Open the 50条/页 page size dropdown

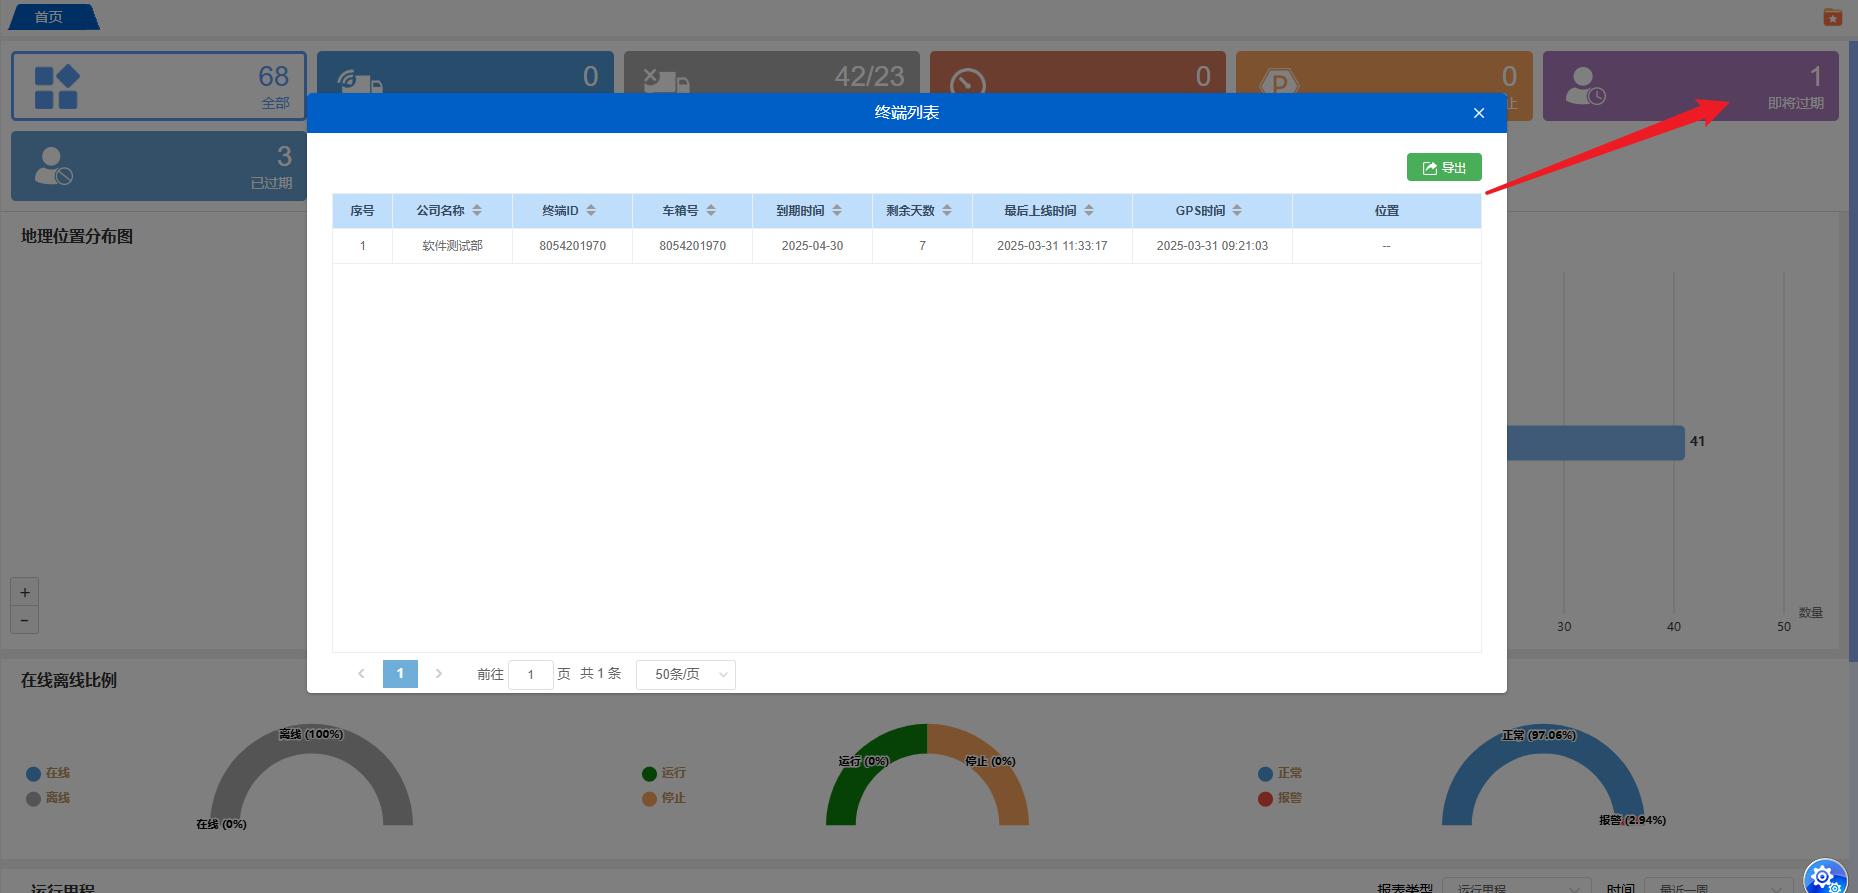(x=685, y=675)
